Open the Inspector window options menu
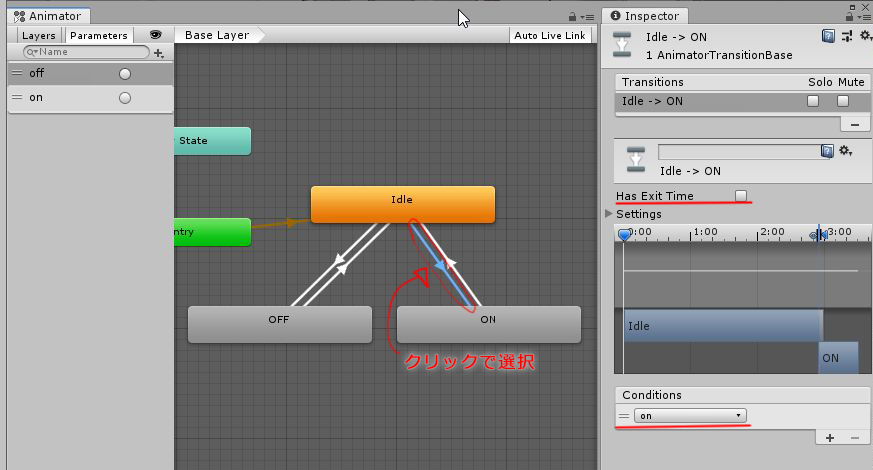 point(865,17)
